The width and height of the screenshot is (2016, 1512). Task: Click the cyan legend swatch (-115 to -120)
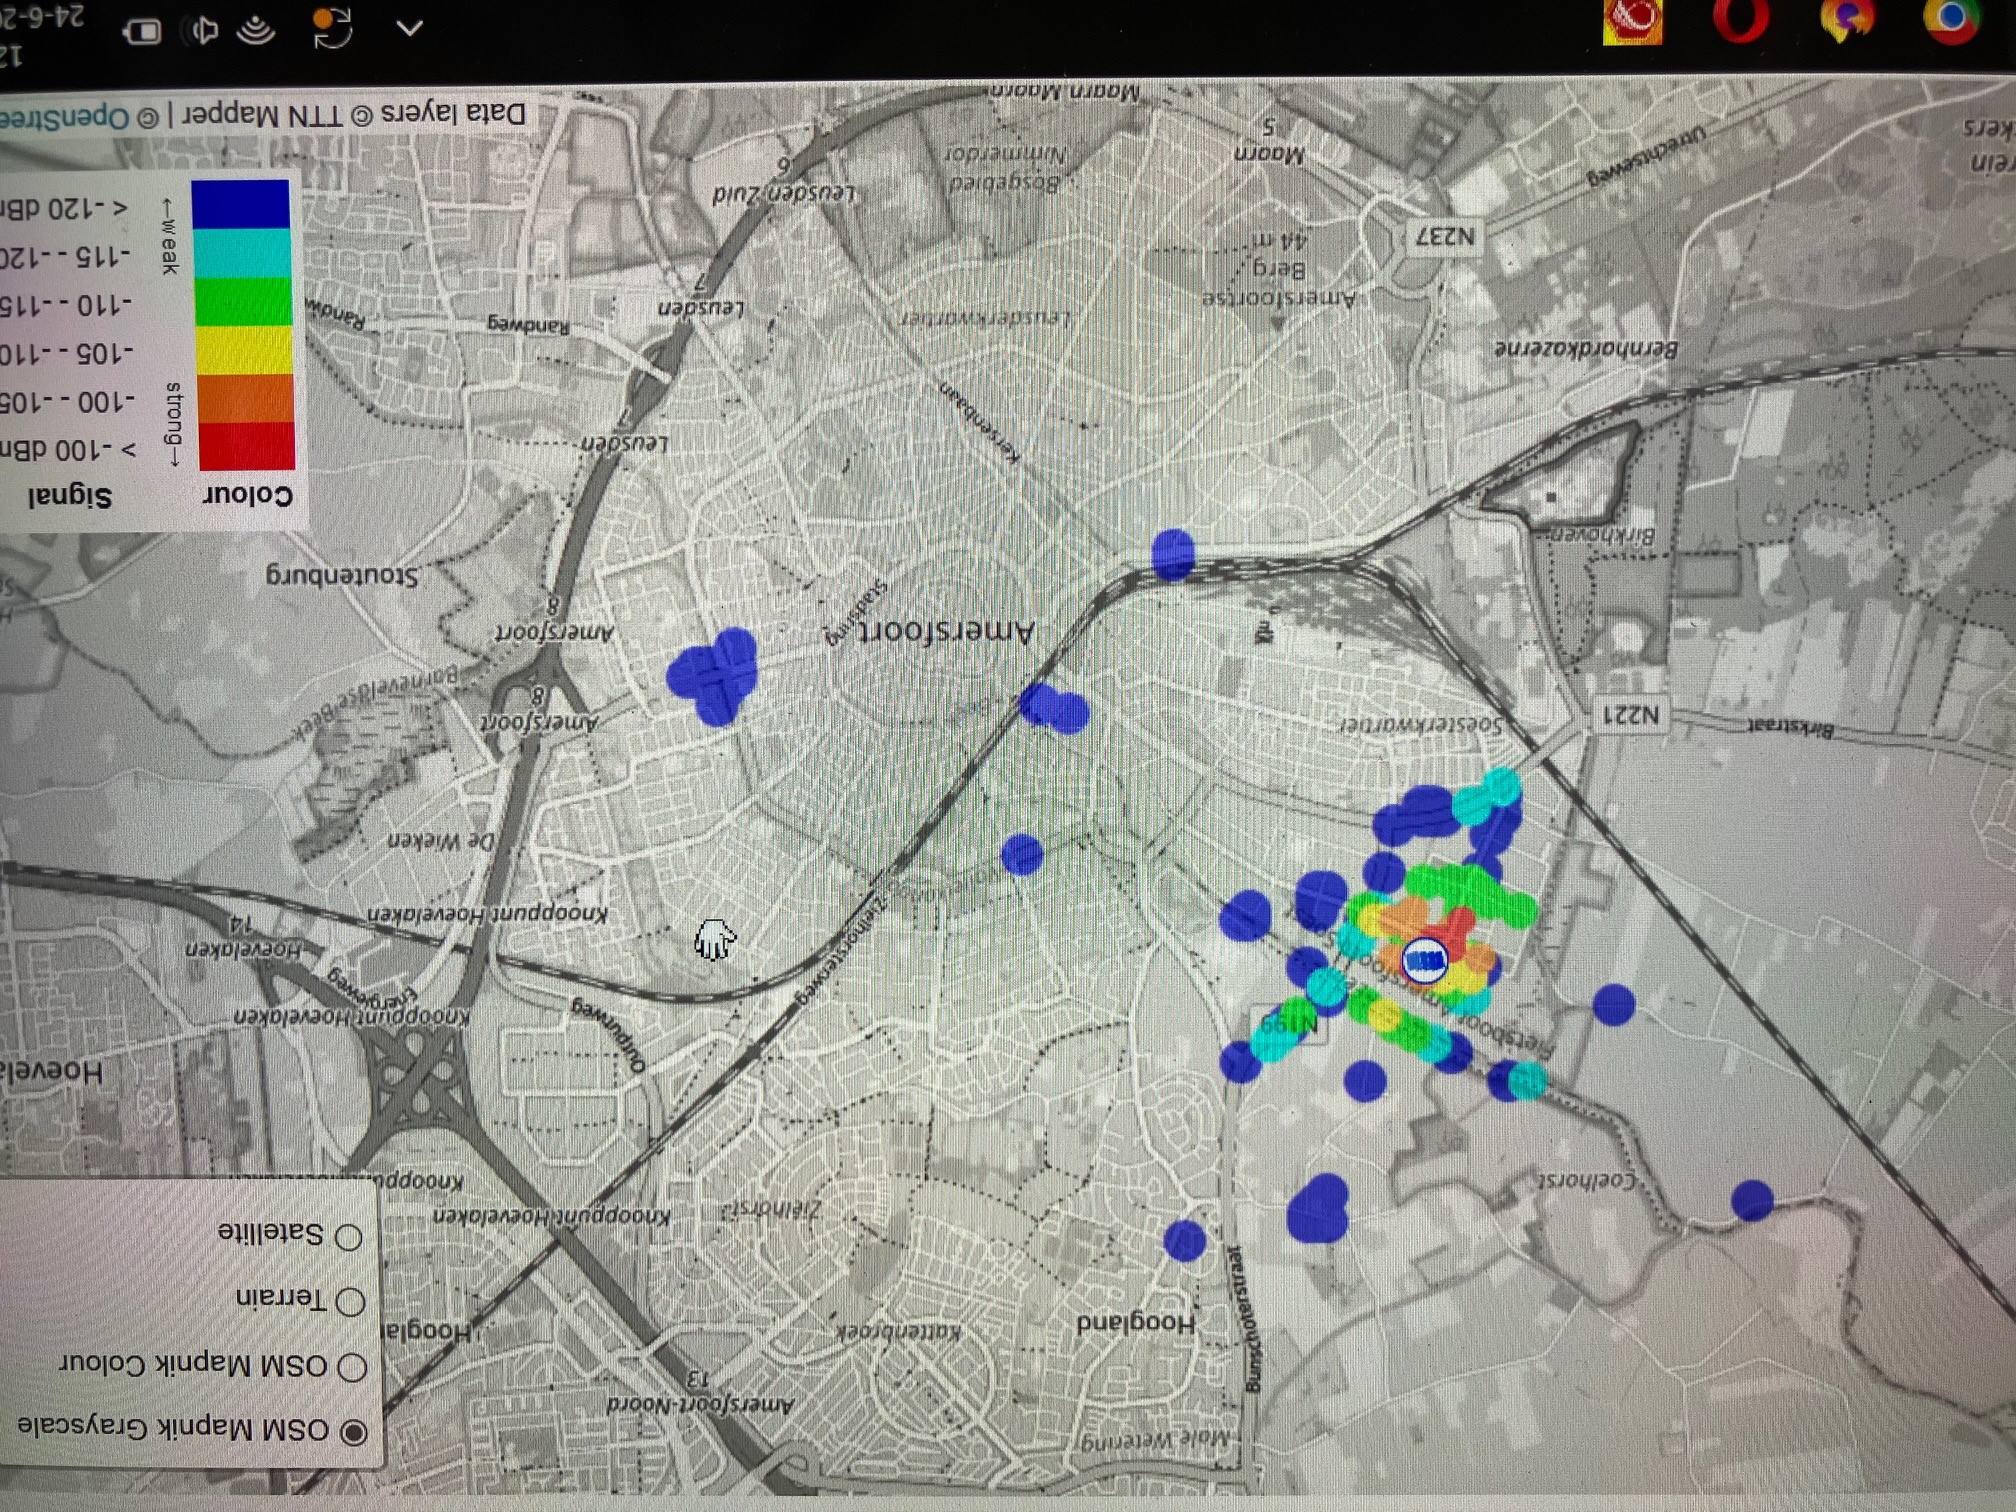[242, 254]
